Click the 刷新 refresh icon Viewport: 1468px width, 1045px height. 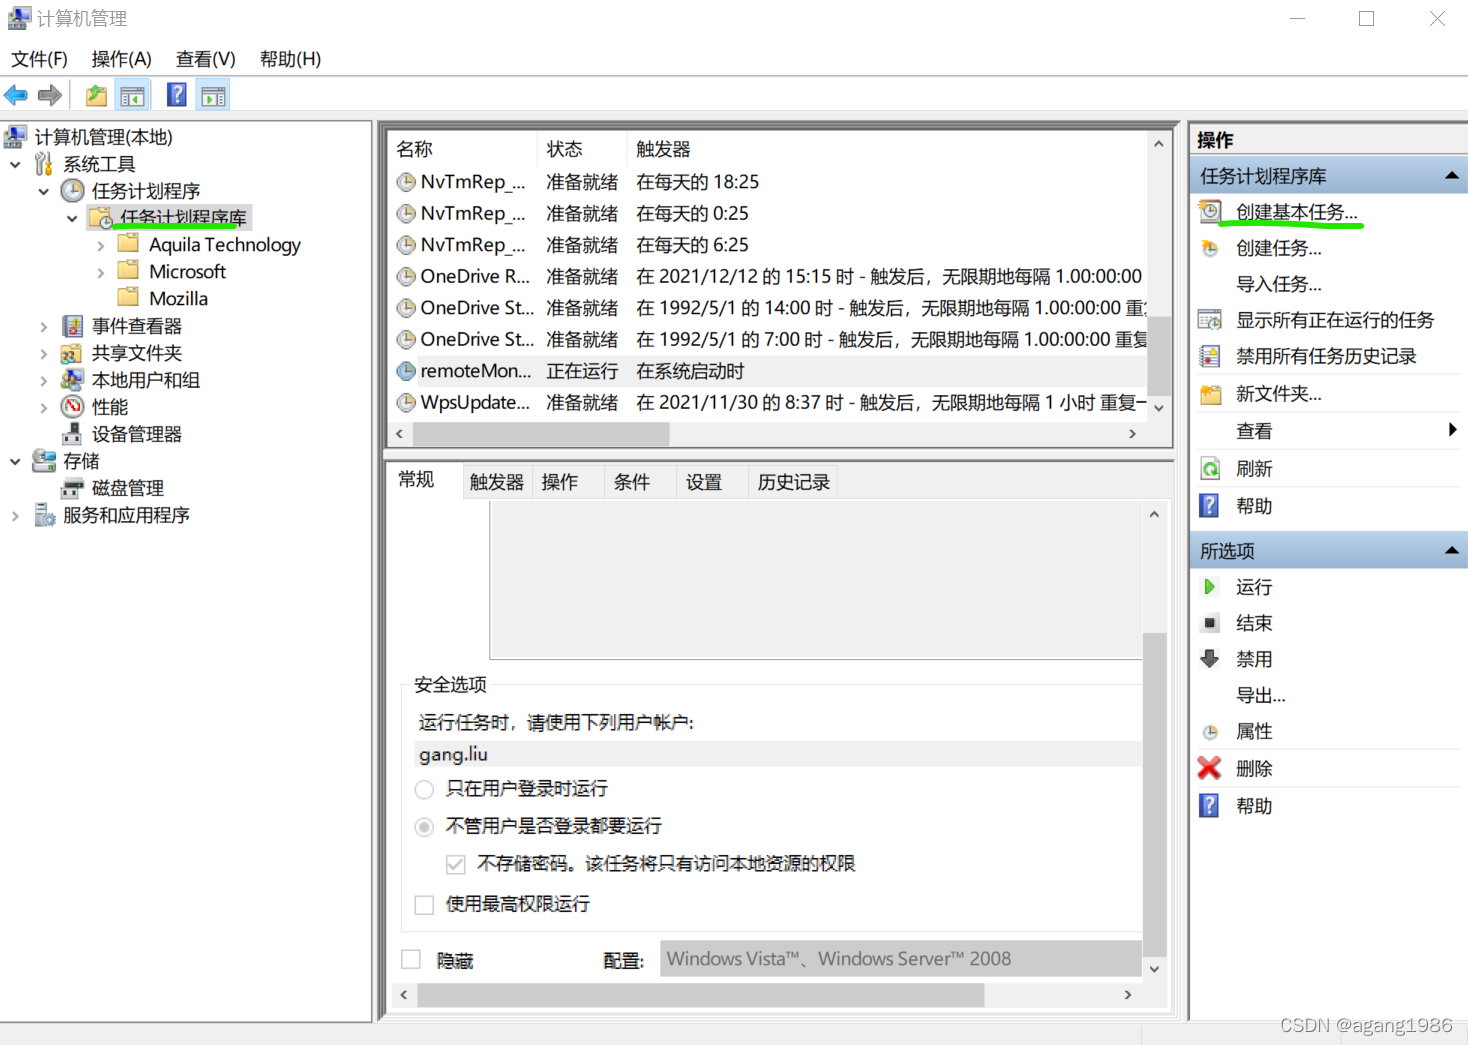1210,468
